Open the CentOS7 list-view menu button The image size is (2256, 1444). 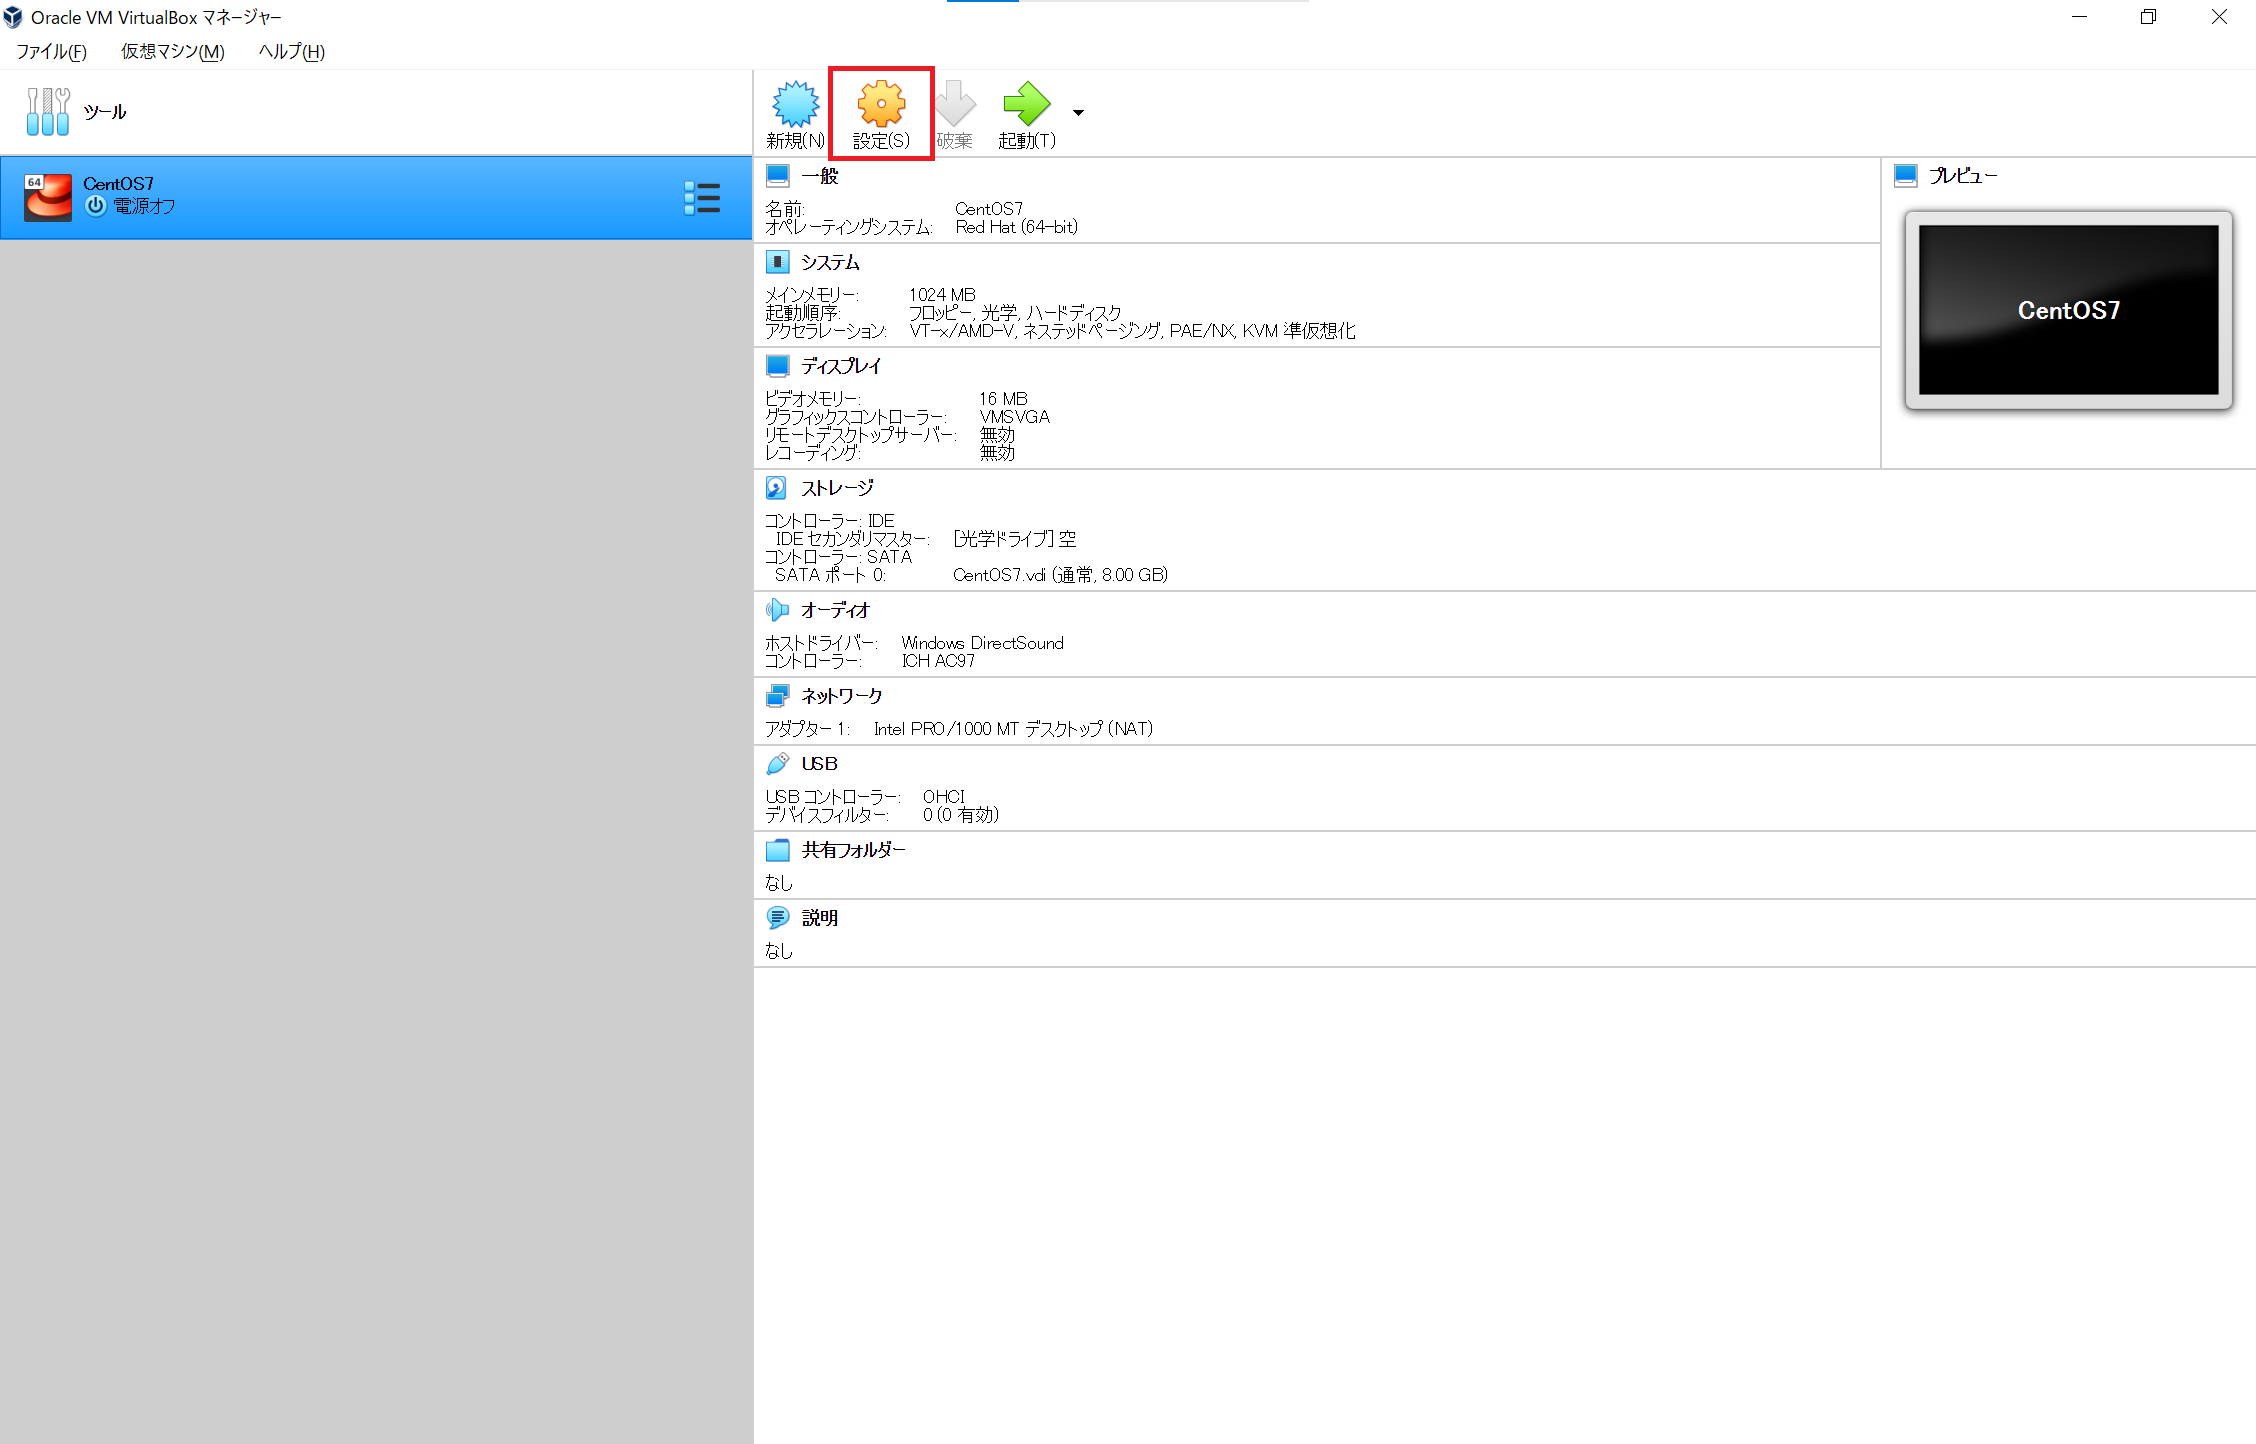[703, 198]
